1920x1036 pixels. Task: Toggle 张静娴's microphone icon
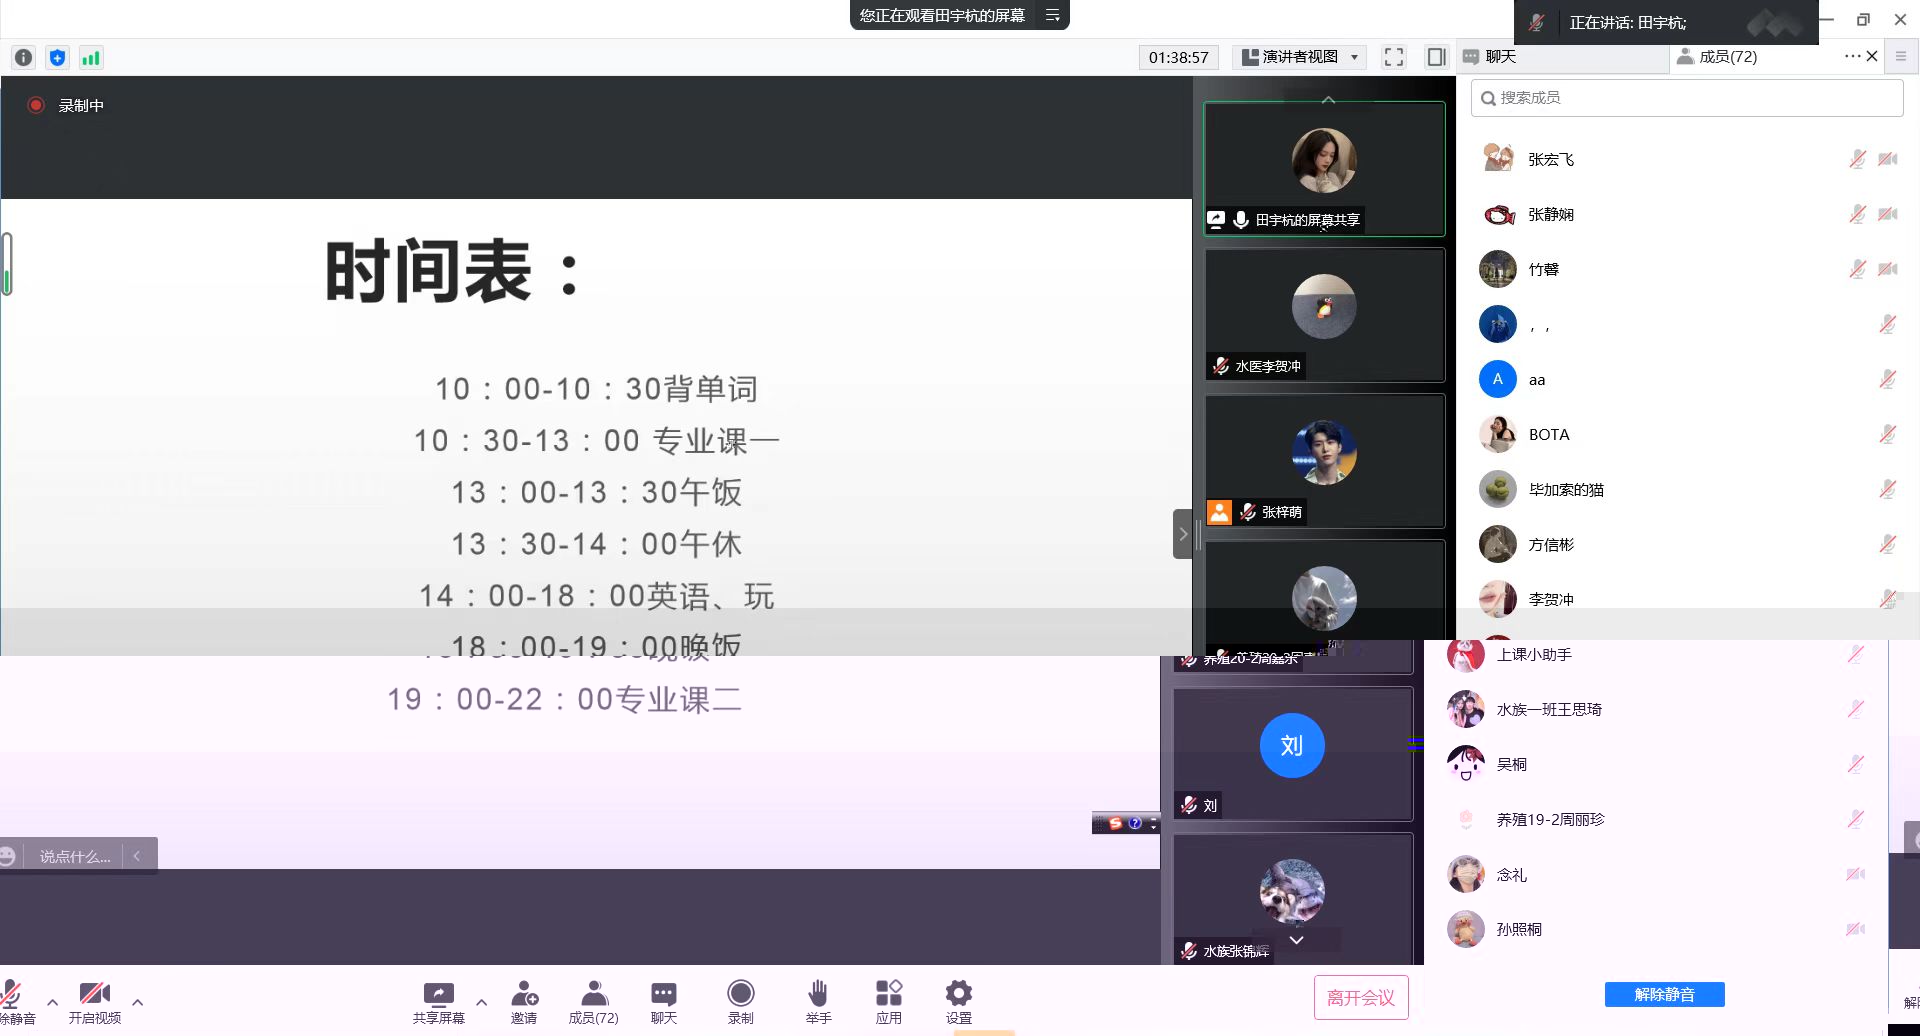(x=1857, y=214)
